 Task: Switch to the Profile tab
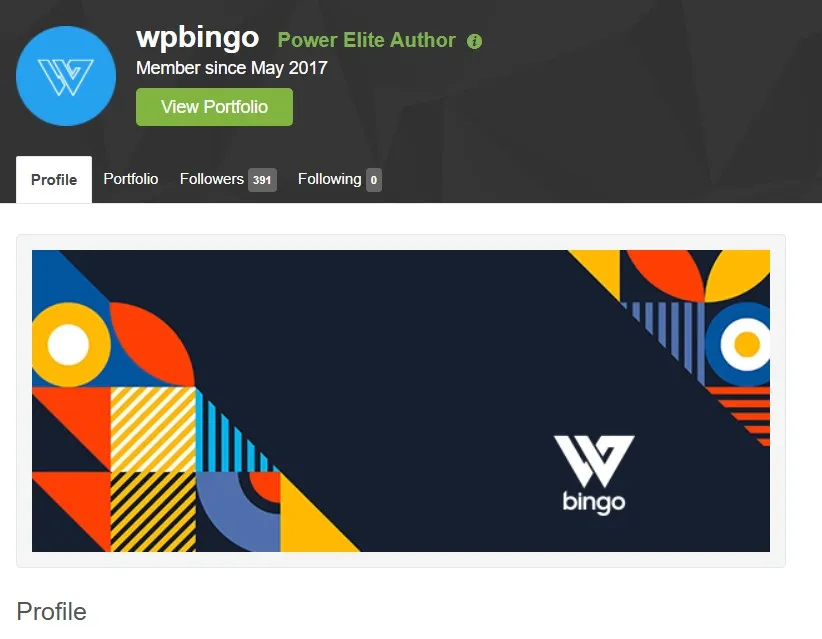(54, 179)
